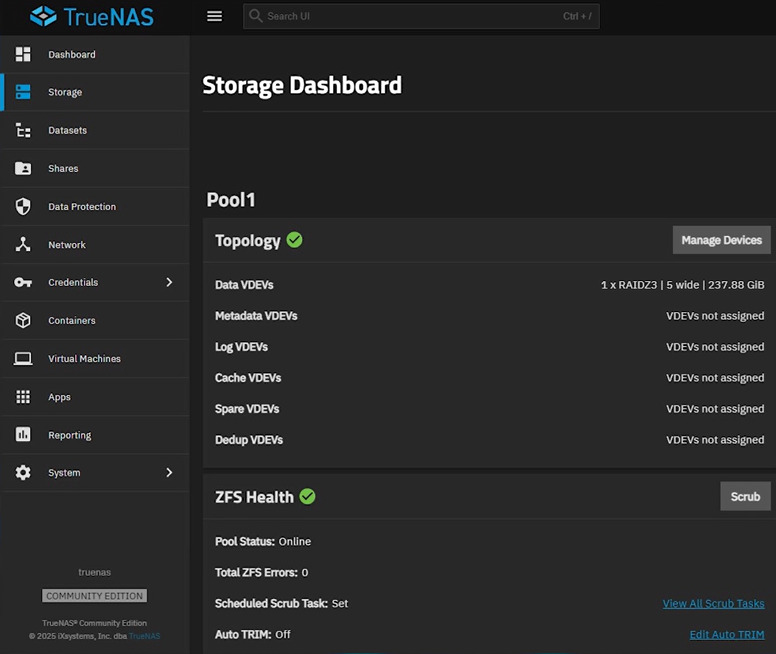Toggle the hamburger sidebar menu icon
776x654 pixels.
[x=214, y=16]
